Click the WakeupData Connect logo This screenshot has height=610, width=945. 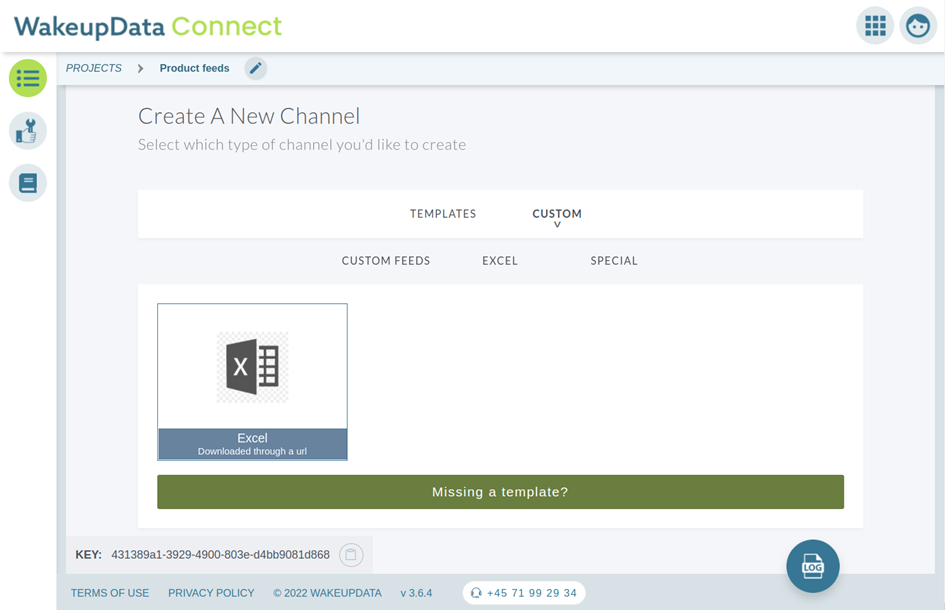point(148,27)
